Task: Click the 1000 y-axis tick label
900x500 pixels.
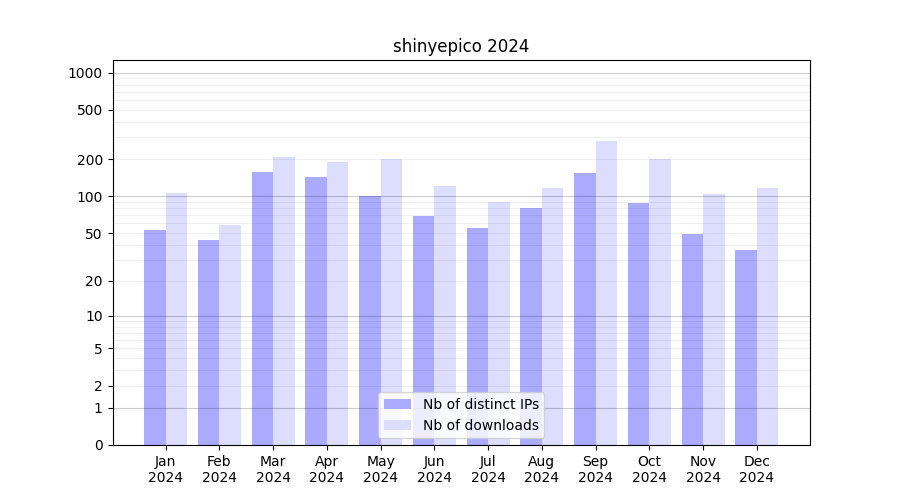Action: (x=85, y=73)
